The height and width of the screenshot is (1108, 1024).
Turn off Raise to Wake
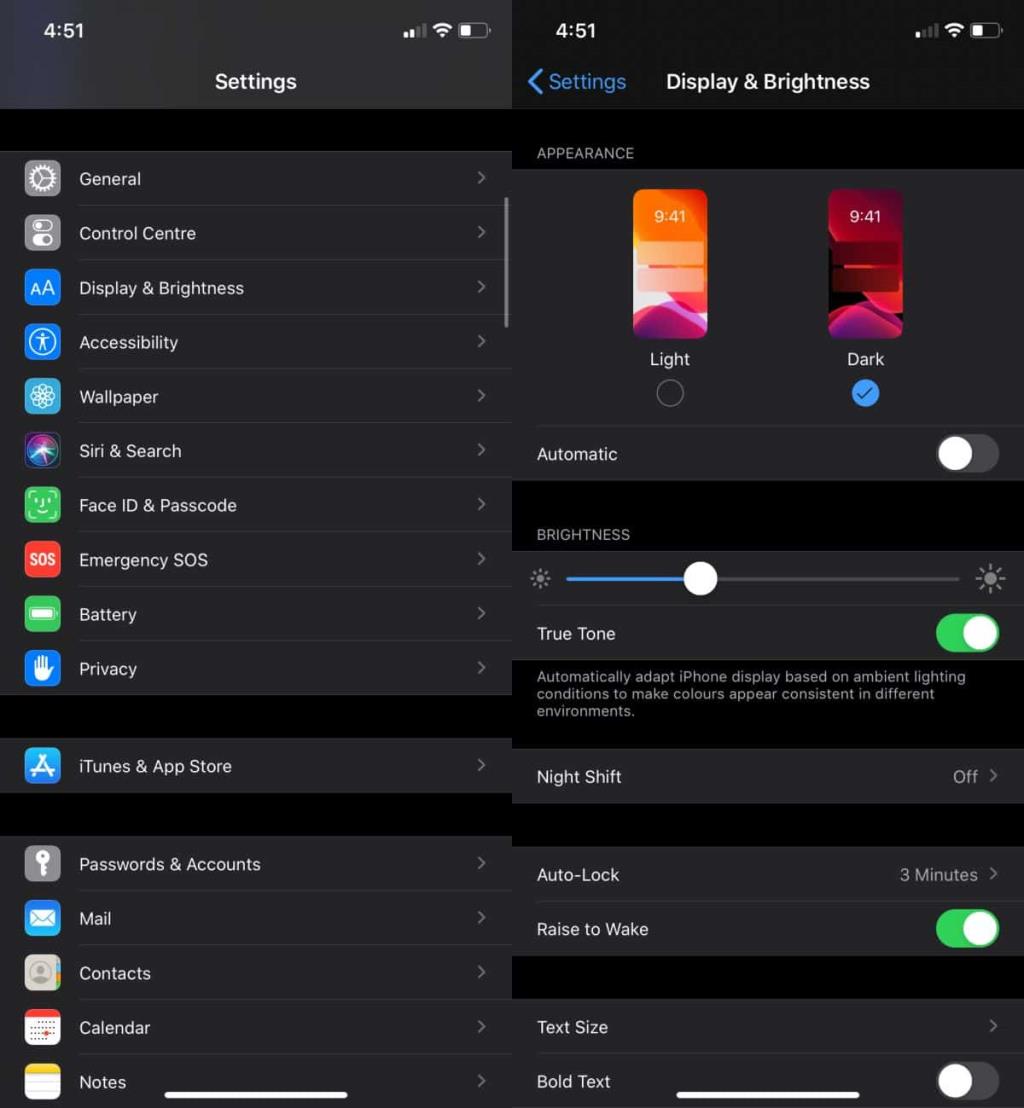pos(966,929)
